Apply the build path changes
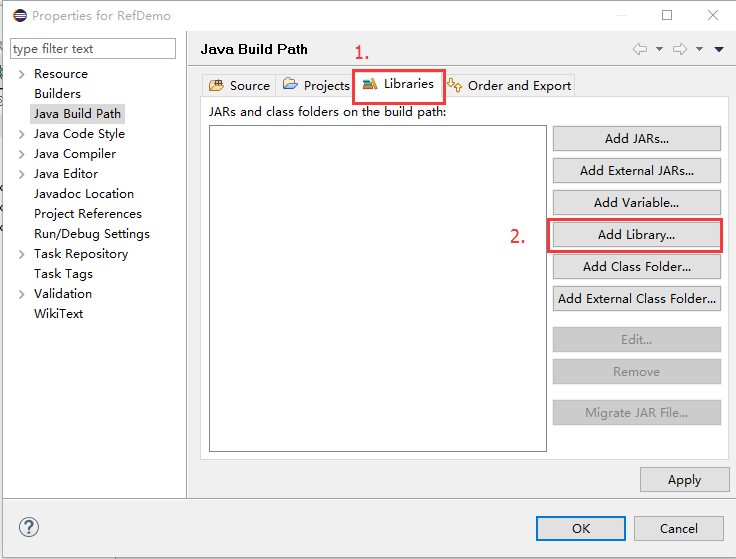The height and width of the screenshot is (559, 736). [x=684, y=480]
